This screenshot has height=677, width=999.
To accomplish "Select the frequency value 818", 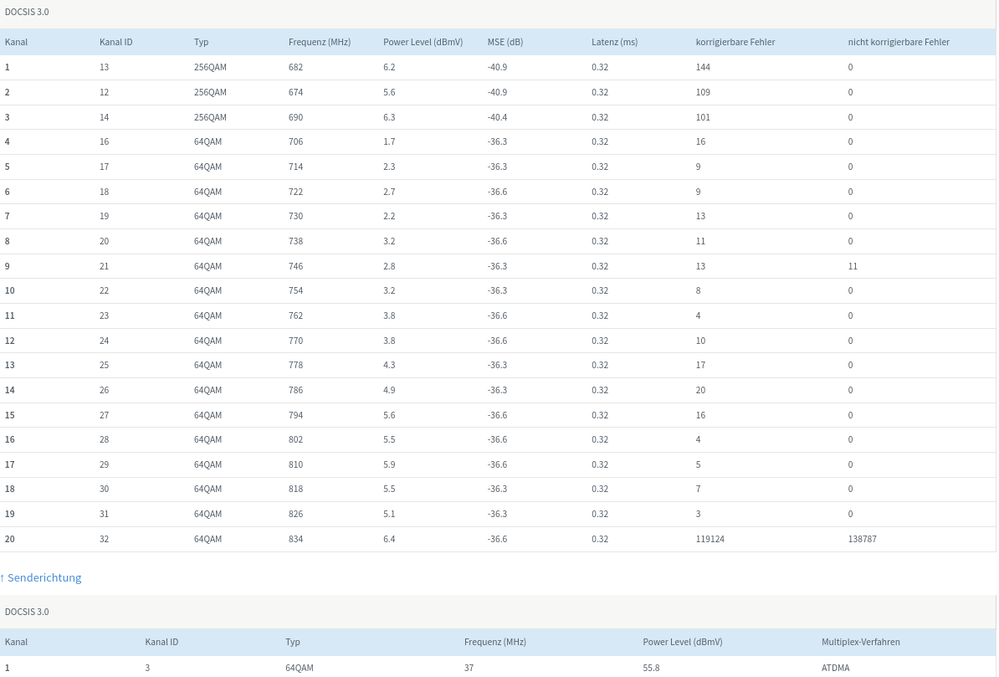I will 296,489.
